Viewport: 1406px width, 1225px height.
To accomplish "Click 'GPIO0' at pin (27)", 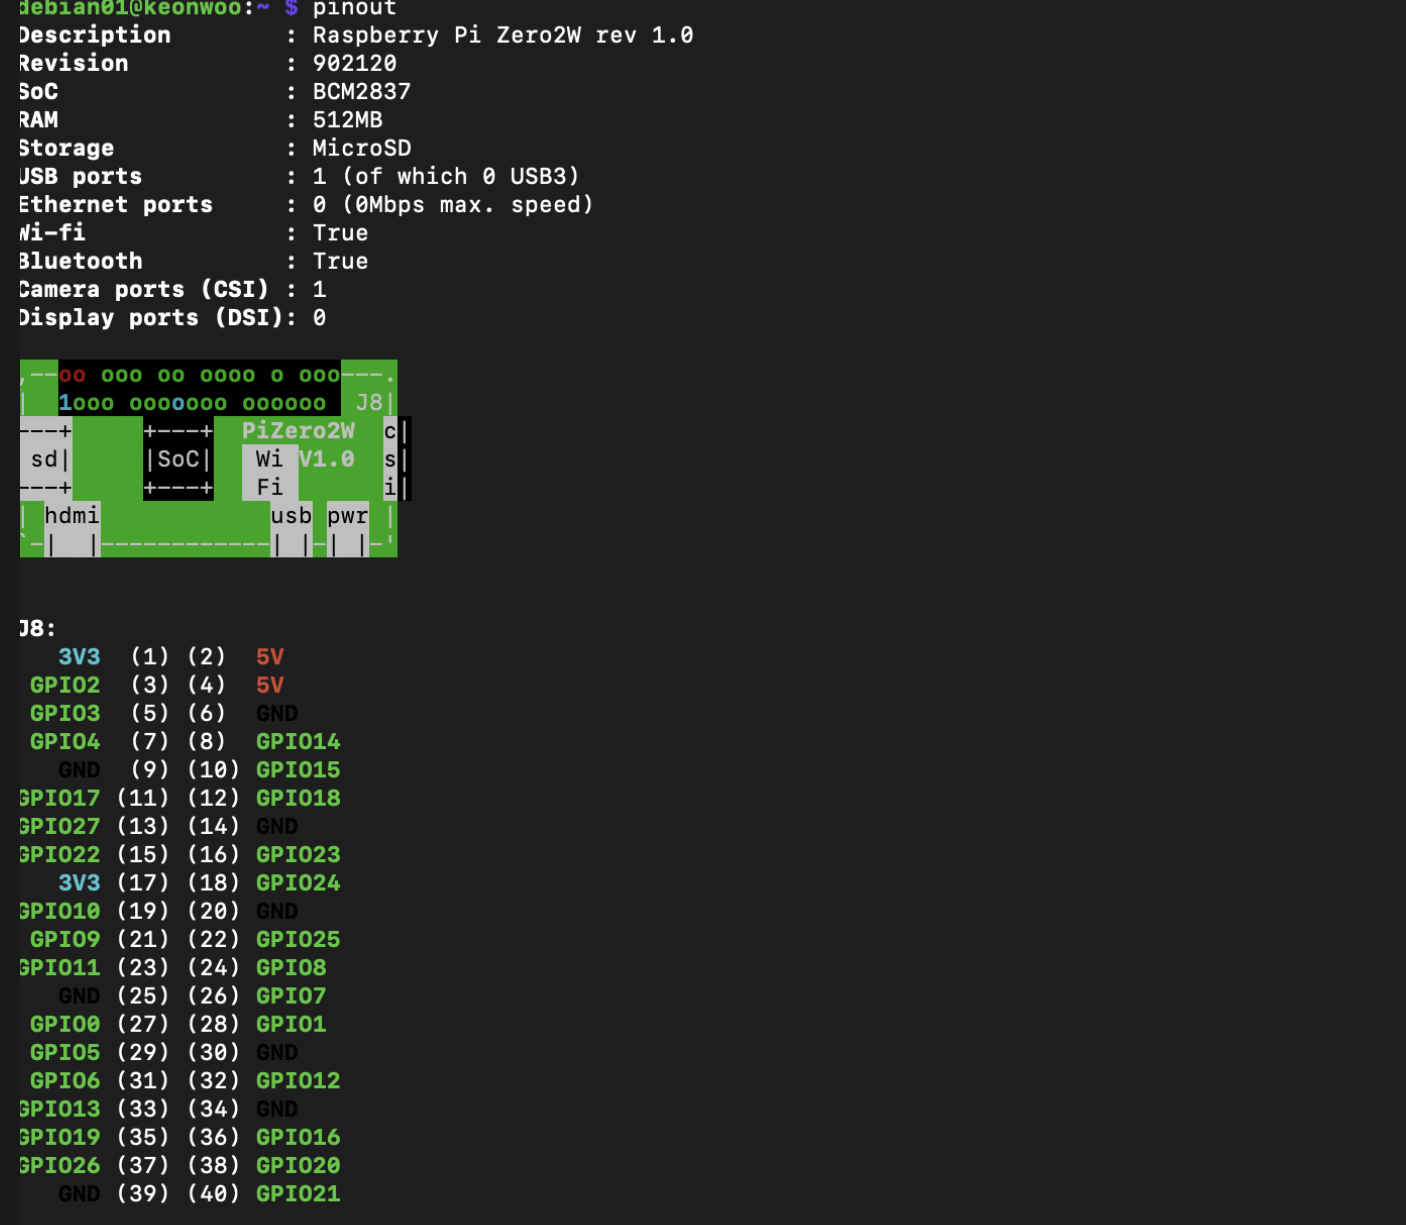I will click(65, 1024).
